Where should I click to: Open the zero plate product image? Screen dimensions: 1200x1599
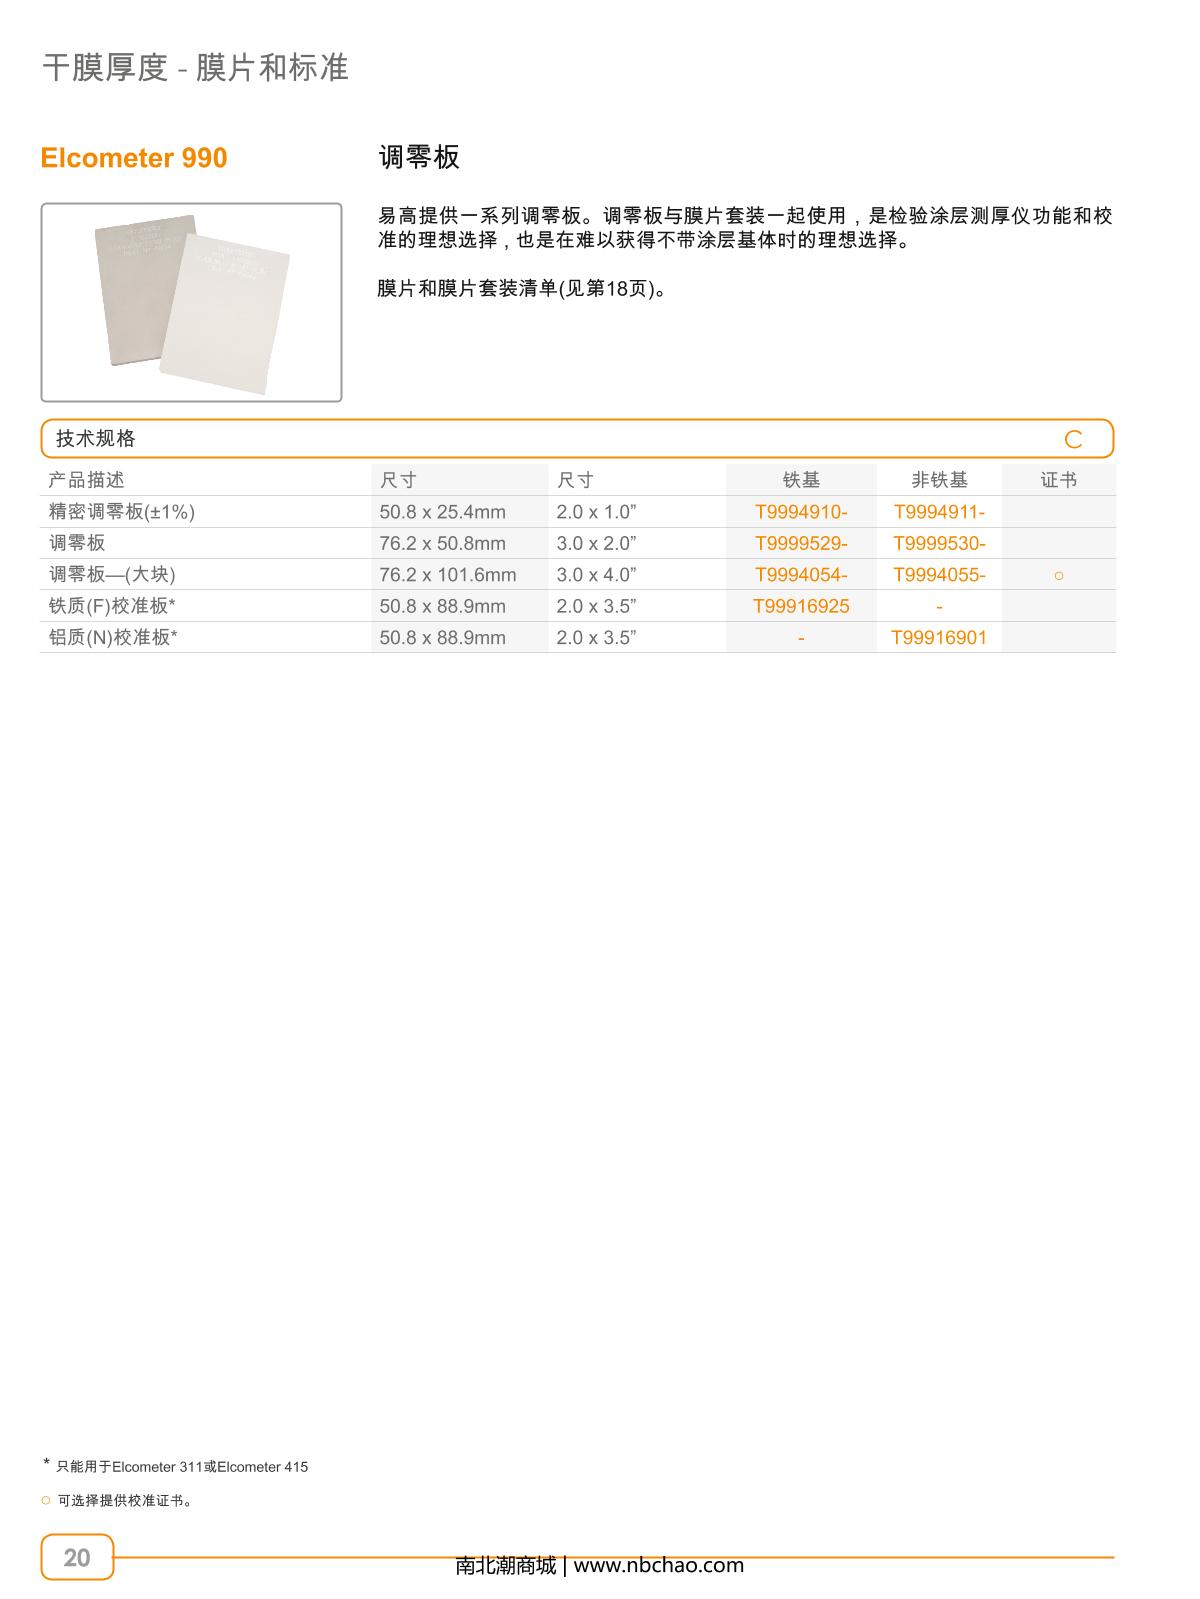(x=191, y=302)
